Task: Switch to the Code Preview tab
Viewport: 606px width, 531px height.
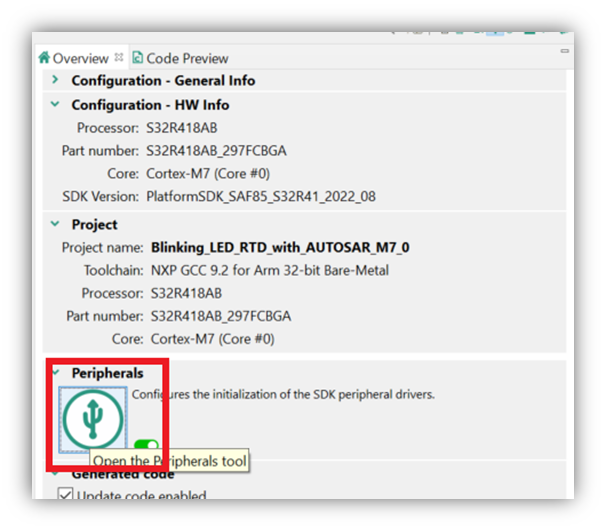Action: [x=180, y=58]
